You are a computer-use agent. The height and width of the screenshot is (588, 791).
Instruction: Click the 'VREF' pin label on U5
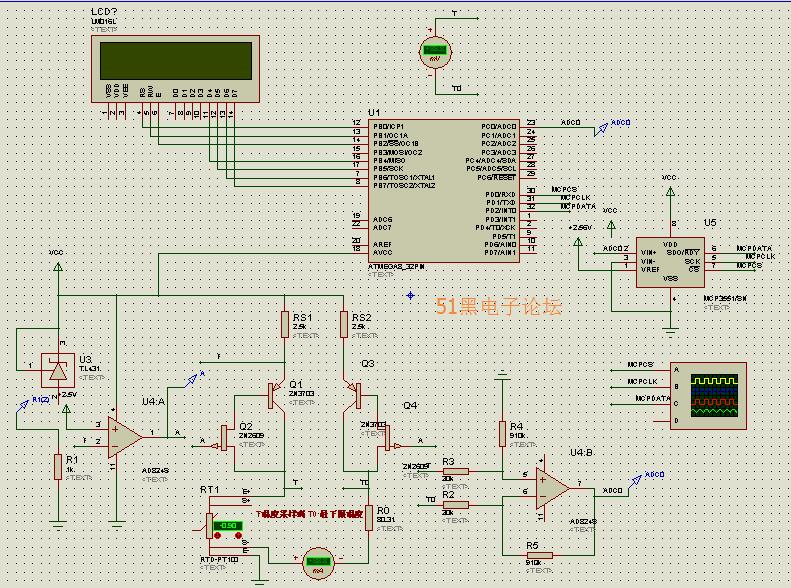coord(650,270)
